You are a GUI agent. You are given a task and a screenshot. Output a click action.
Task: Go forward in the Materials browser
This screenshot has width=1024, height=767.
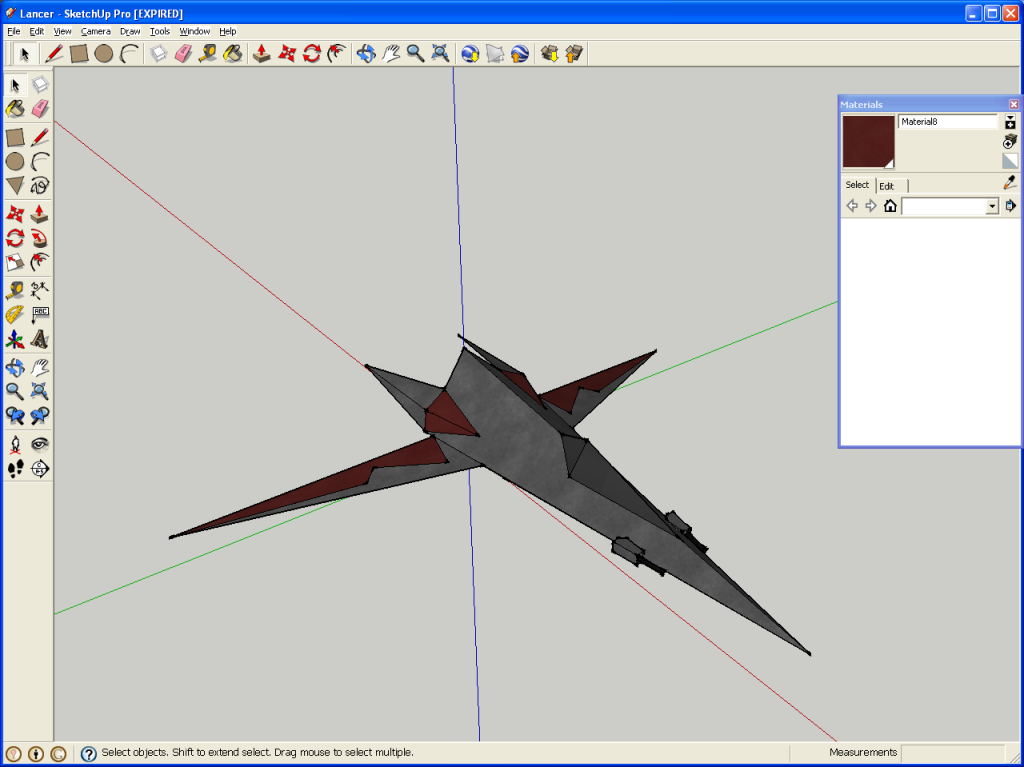pyautogui.click(x=871, y=206)
